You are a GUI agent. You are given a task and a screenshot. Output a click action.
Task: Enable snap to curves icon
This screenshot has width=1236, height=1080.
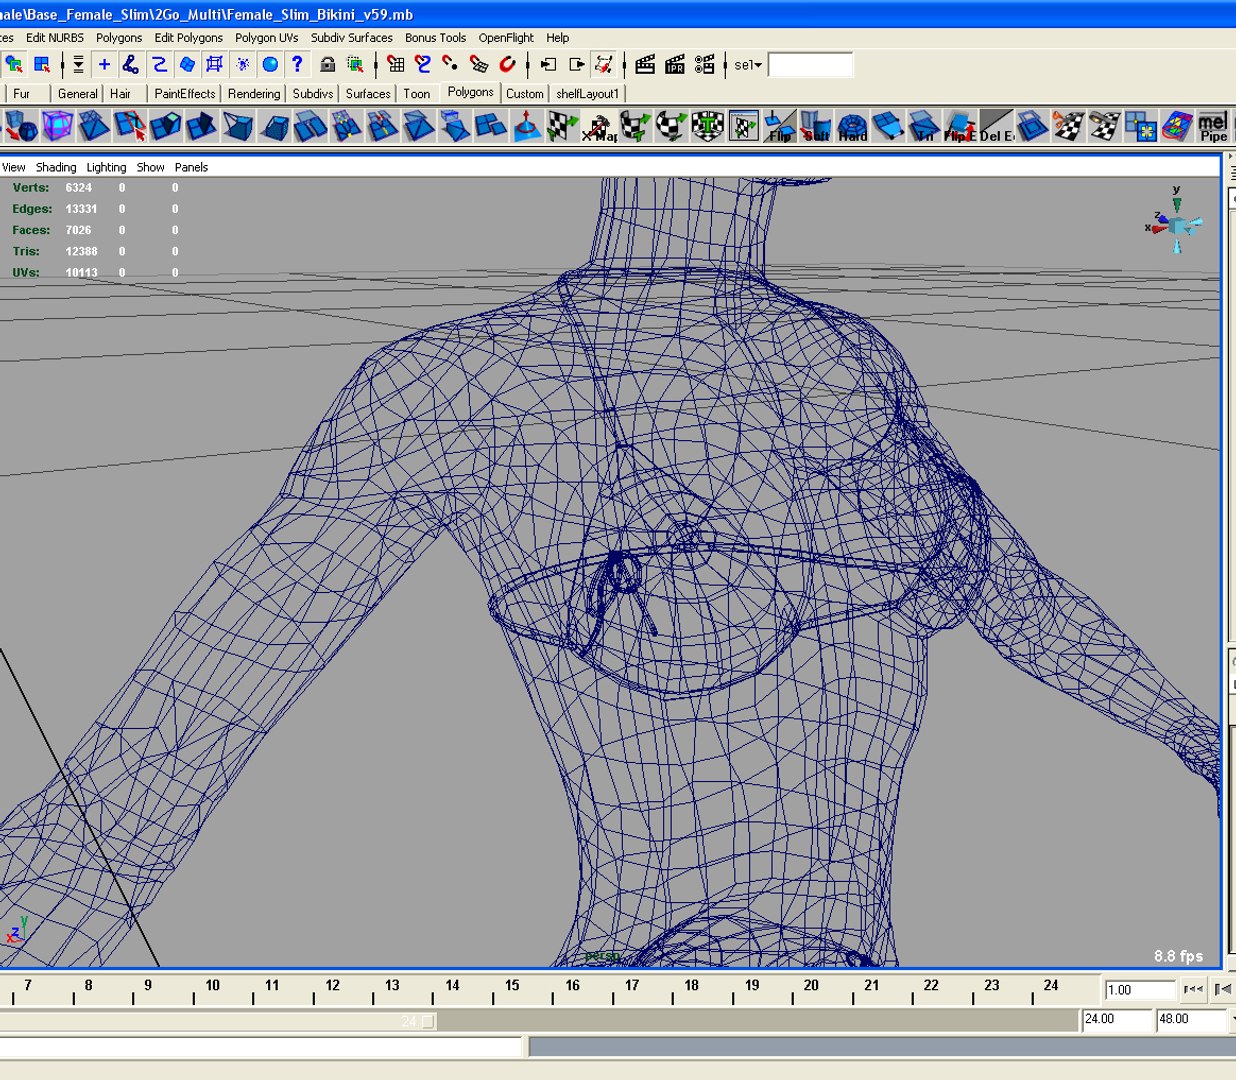pos(423,65)
